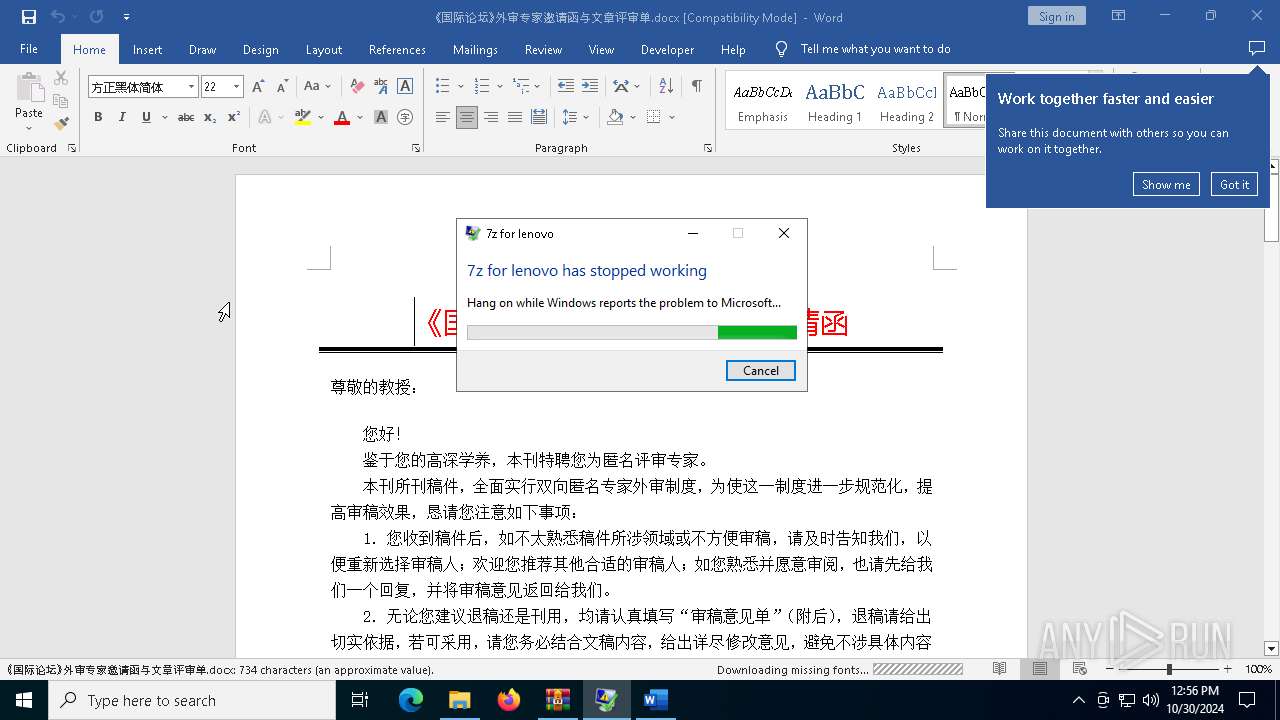Click Enclose Characters icon
The image size is (1280, 720).
(405, 117)
